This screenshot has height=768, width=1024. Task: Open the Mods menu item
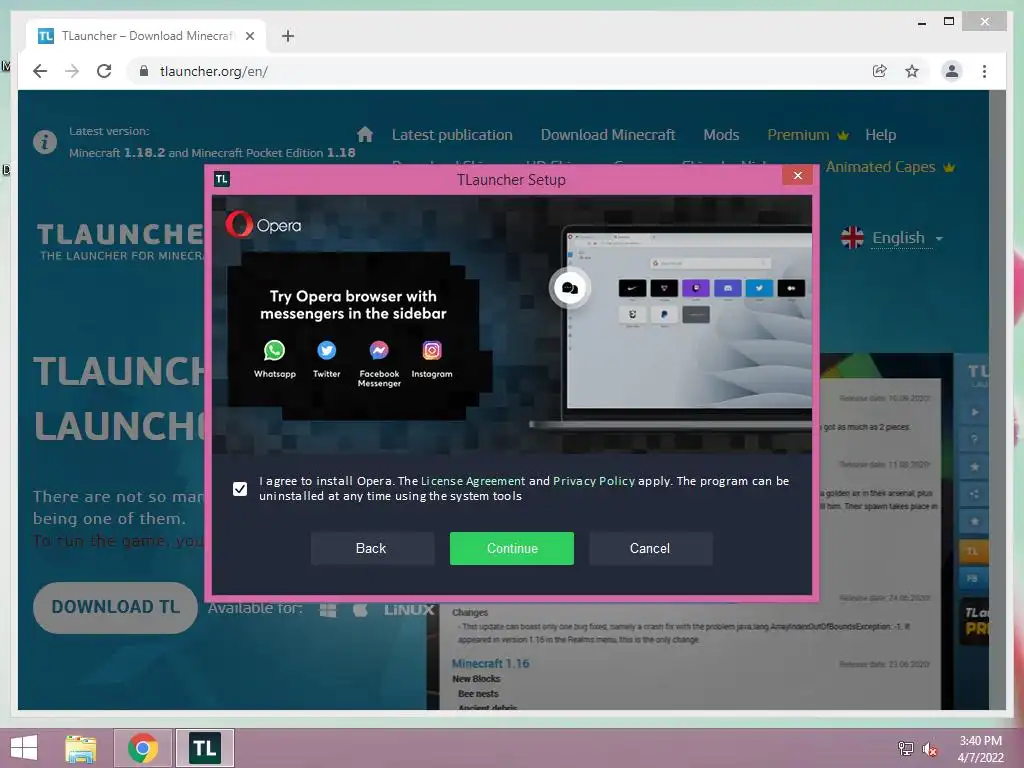[721, 135]
